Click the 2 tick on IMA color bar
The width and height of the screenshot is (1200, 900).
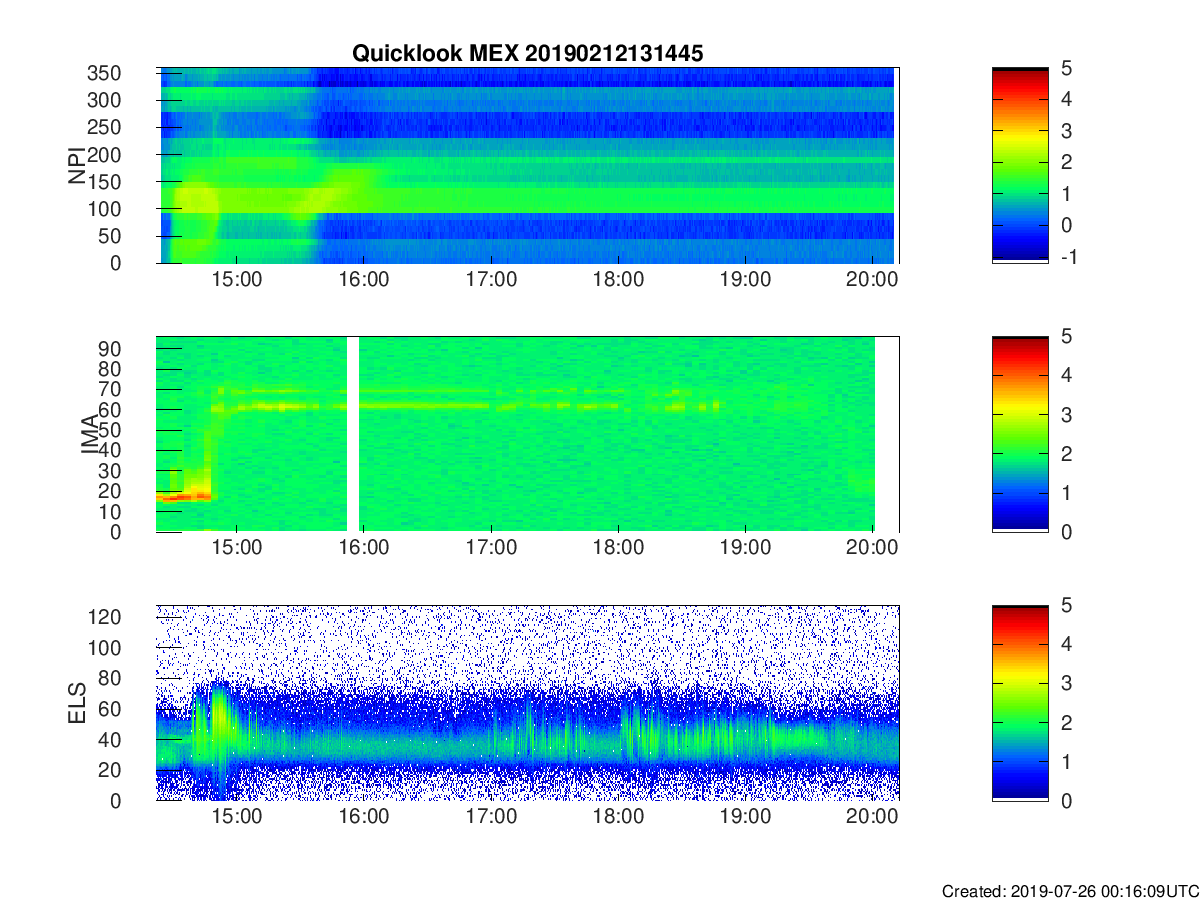coord(1066,454)
